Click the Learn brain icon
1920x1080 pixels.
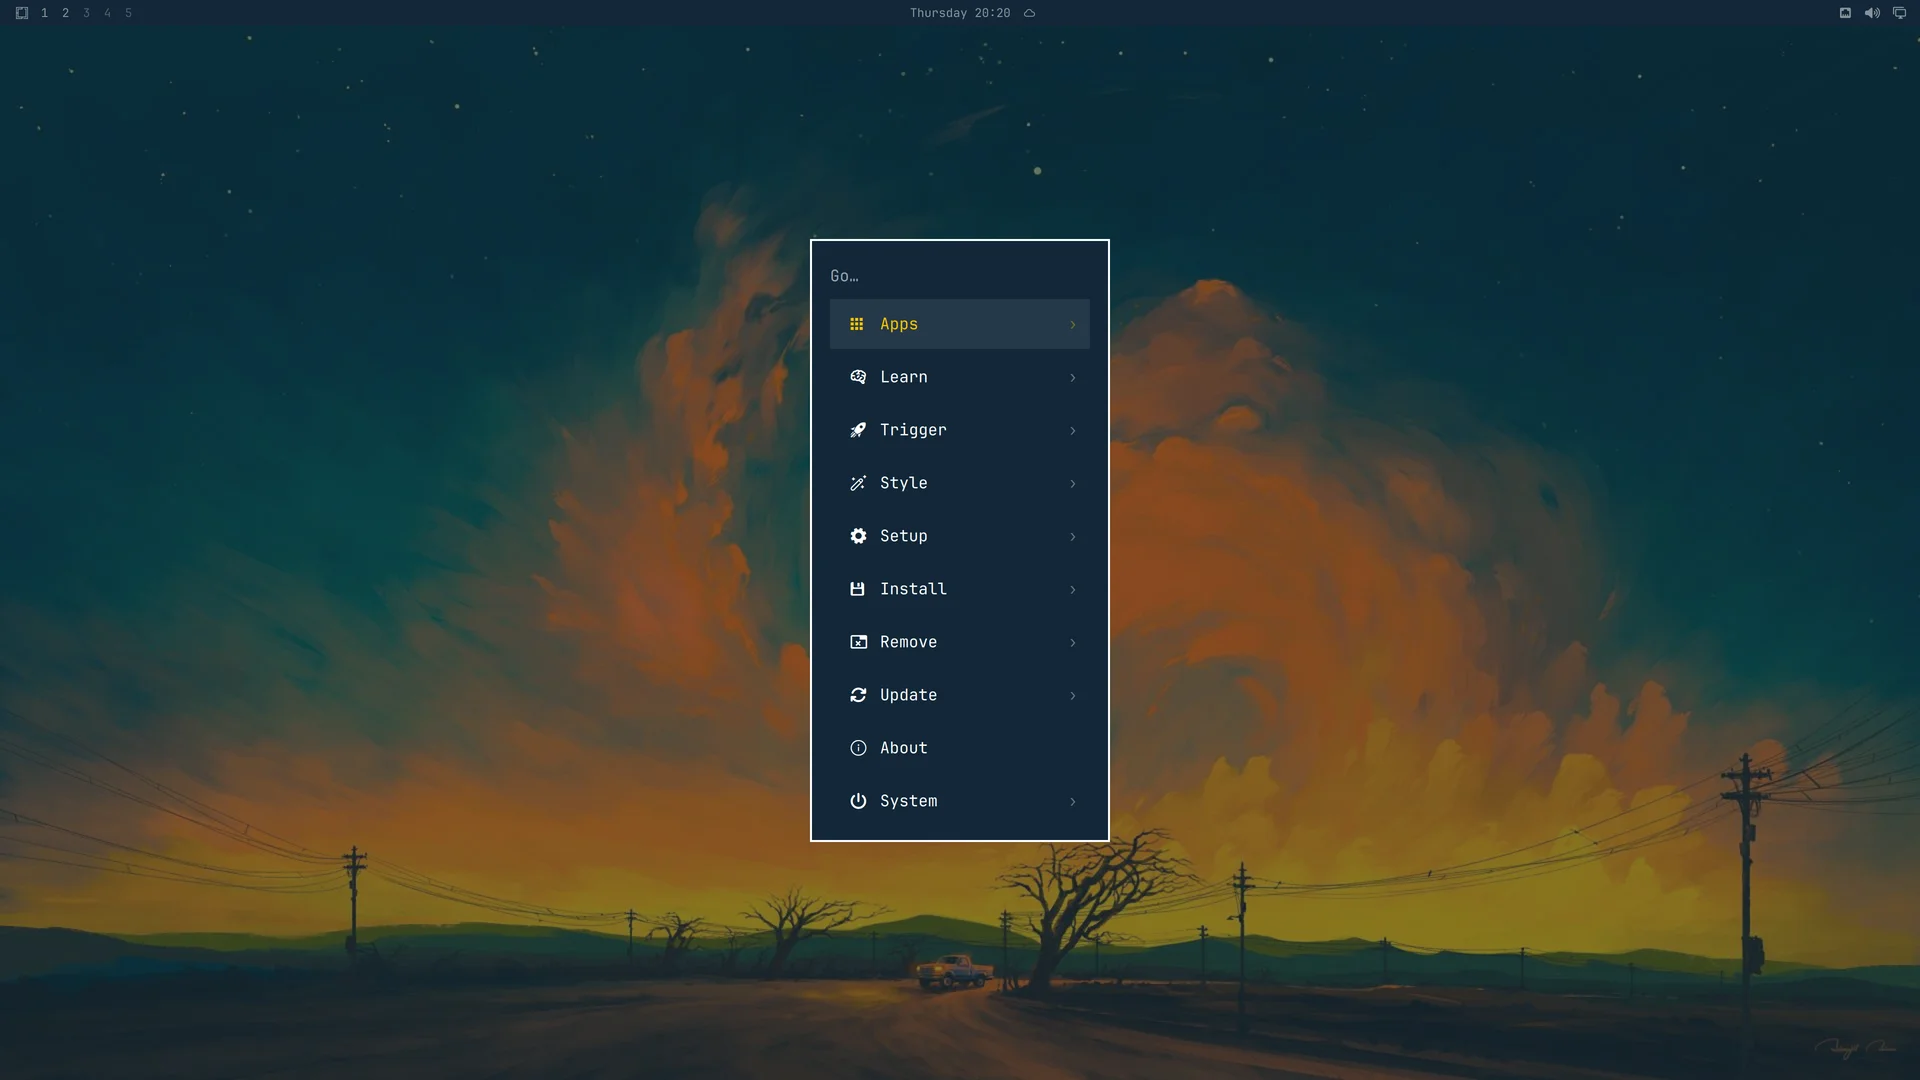click(858, 377)
